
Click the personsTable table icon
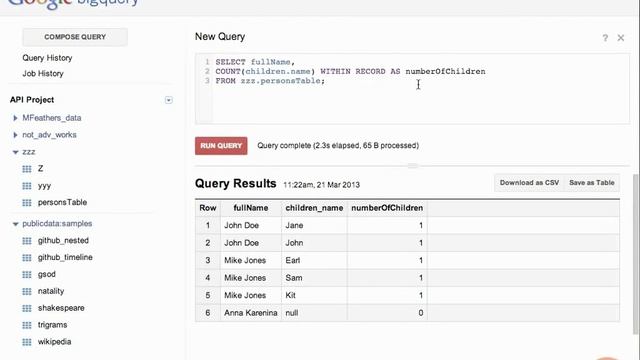click(x=27, y=202)
